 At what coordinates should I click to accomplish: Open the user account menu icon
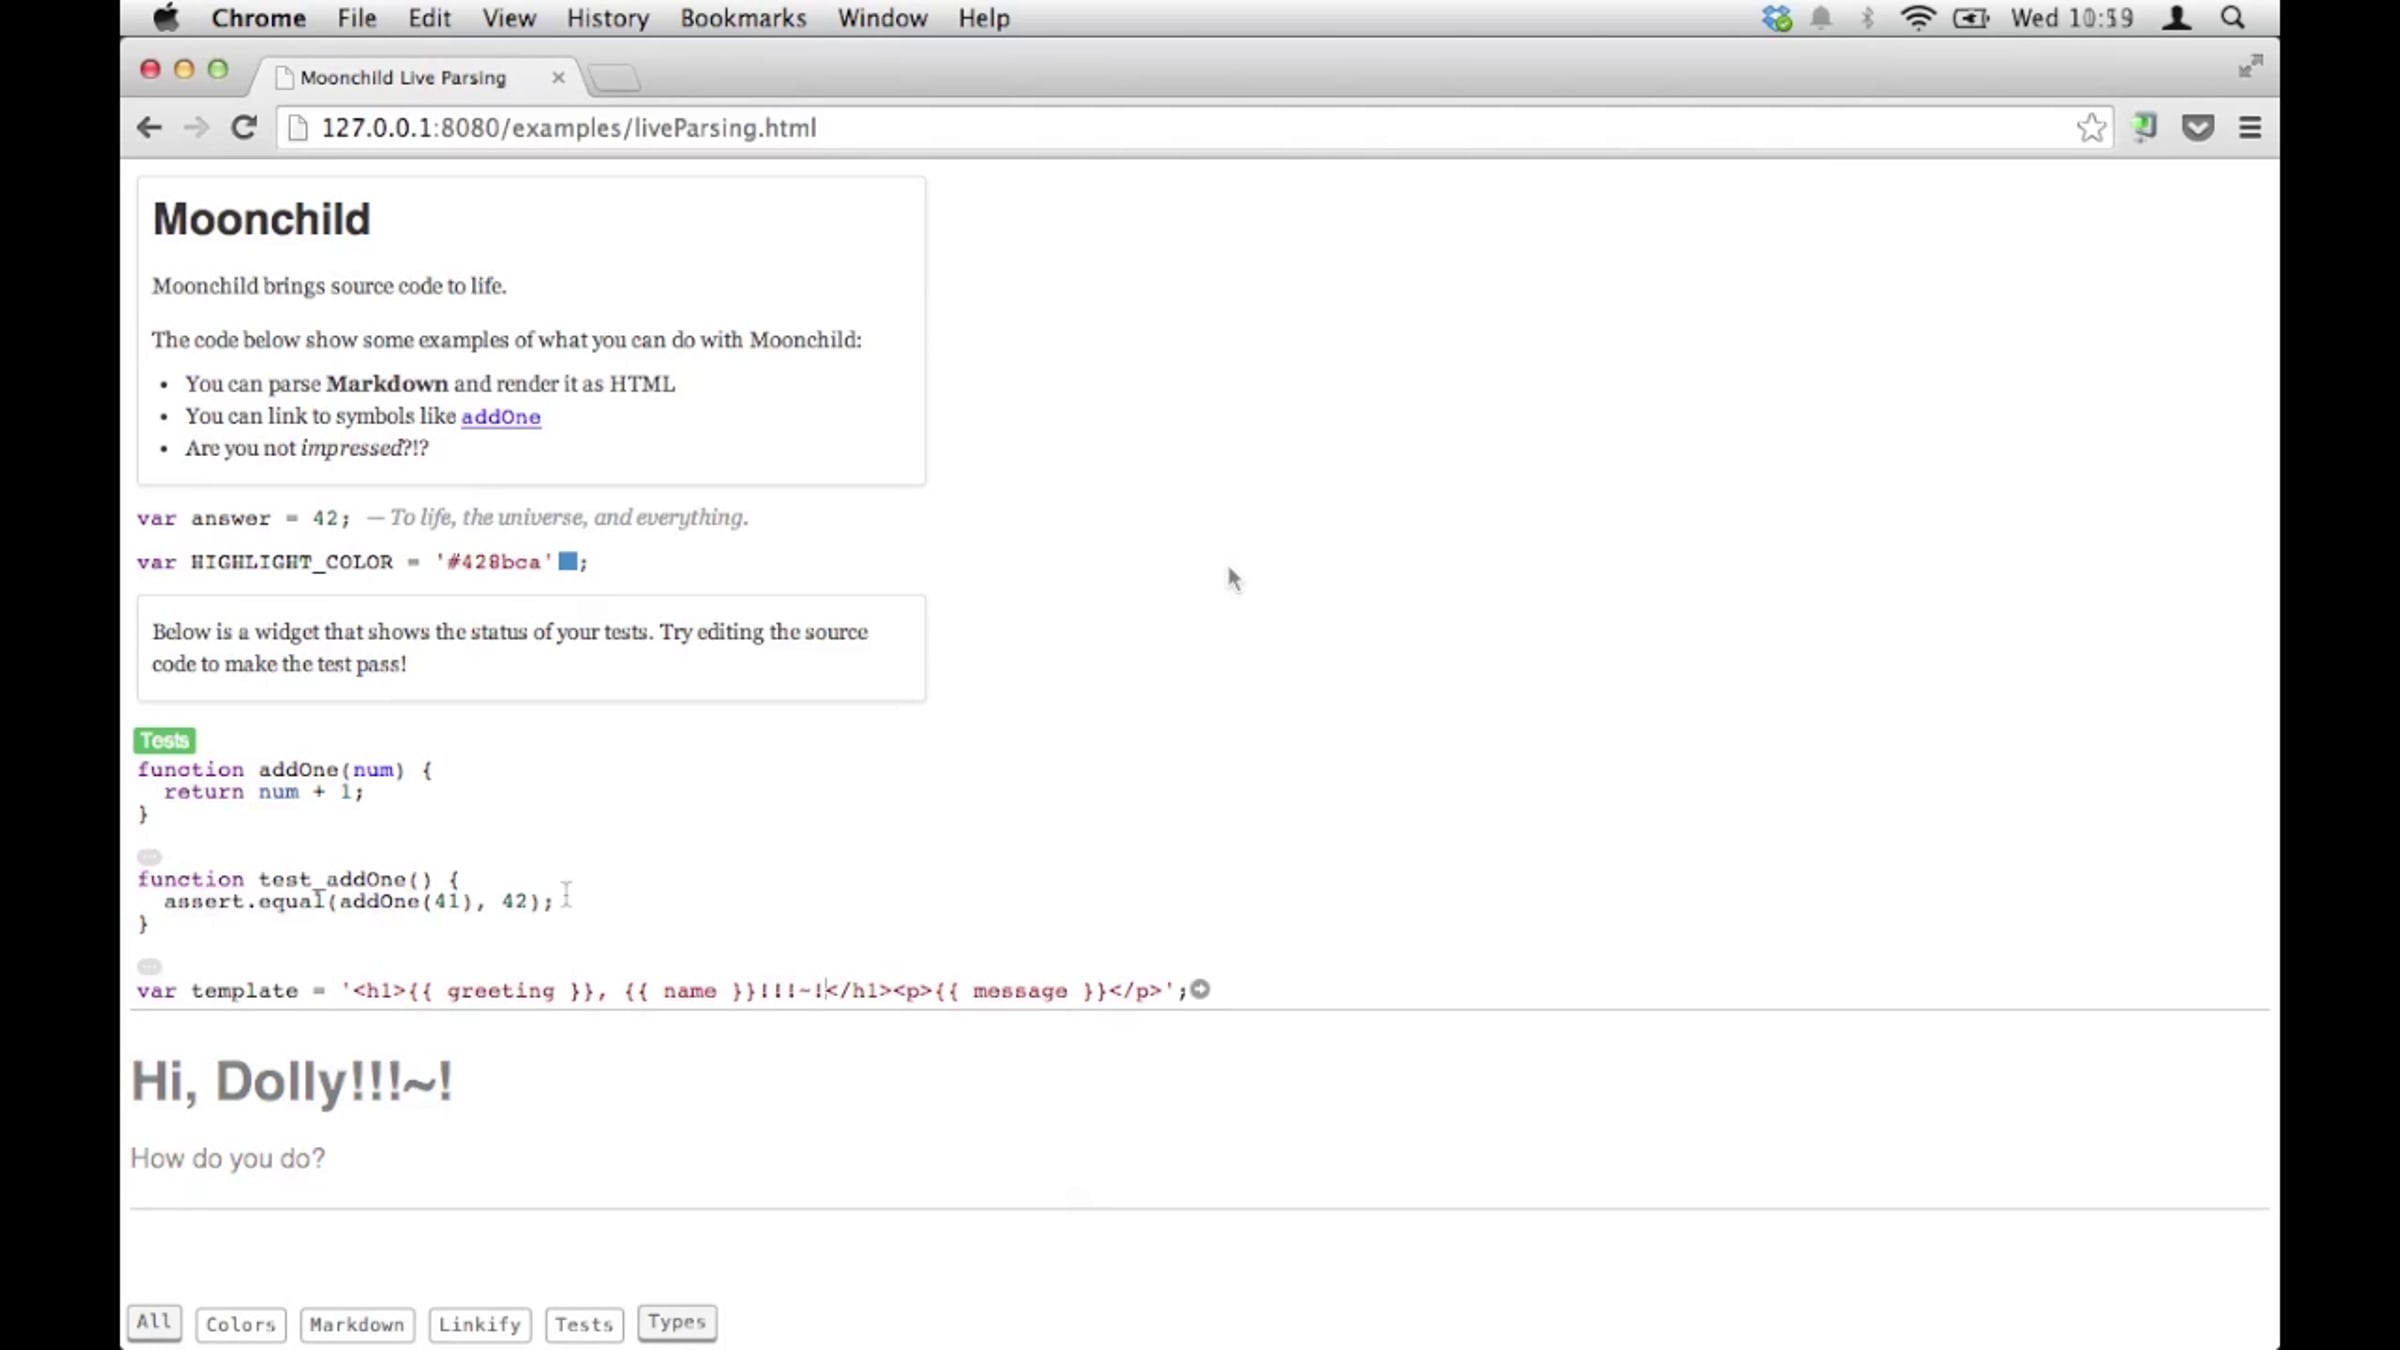click(2176, 18)
